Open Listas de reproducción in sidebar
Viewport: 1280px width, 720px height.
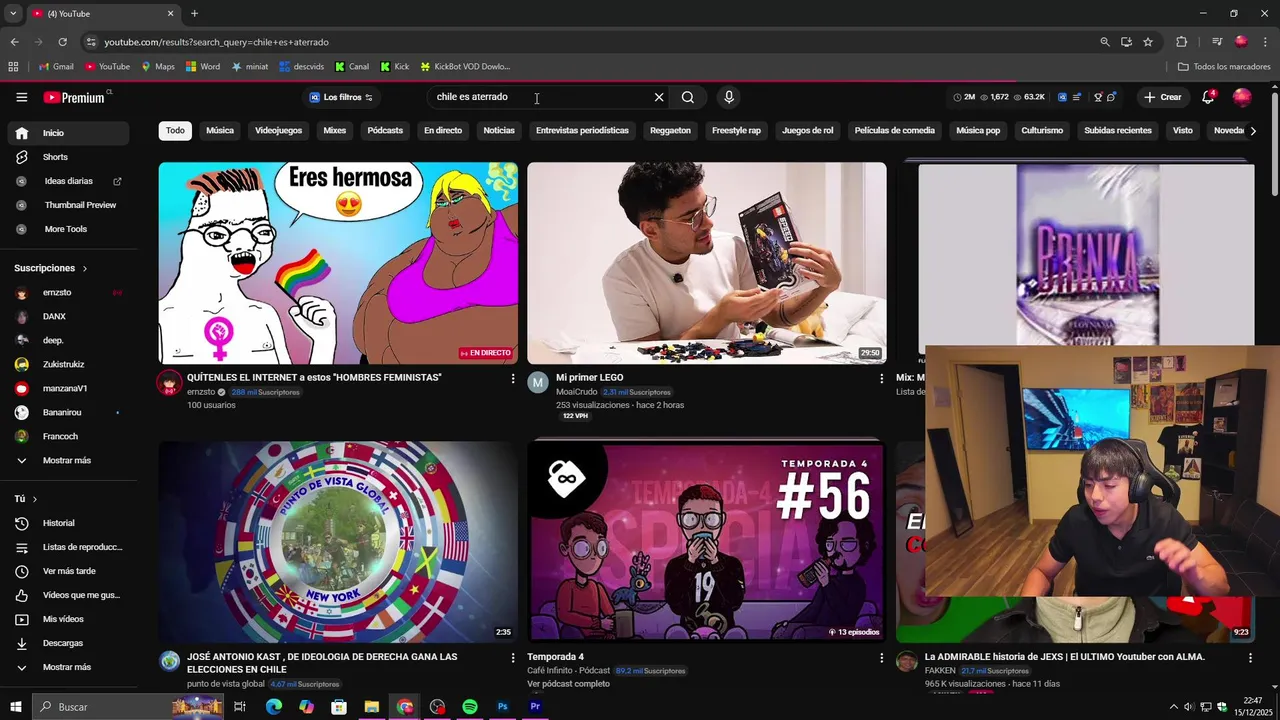click(x=68, y=547)
